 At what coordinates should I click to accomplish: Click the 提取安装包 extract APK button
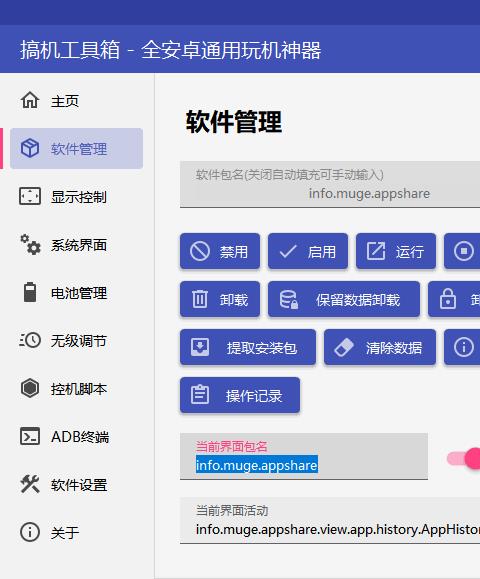pos(248,347)
